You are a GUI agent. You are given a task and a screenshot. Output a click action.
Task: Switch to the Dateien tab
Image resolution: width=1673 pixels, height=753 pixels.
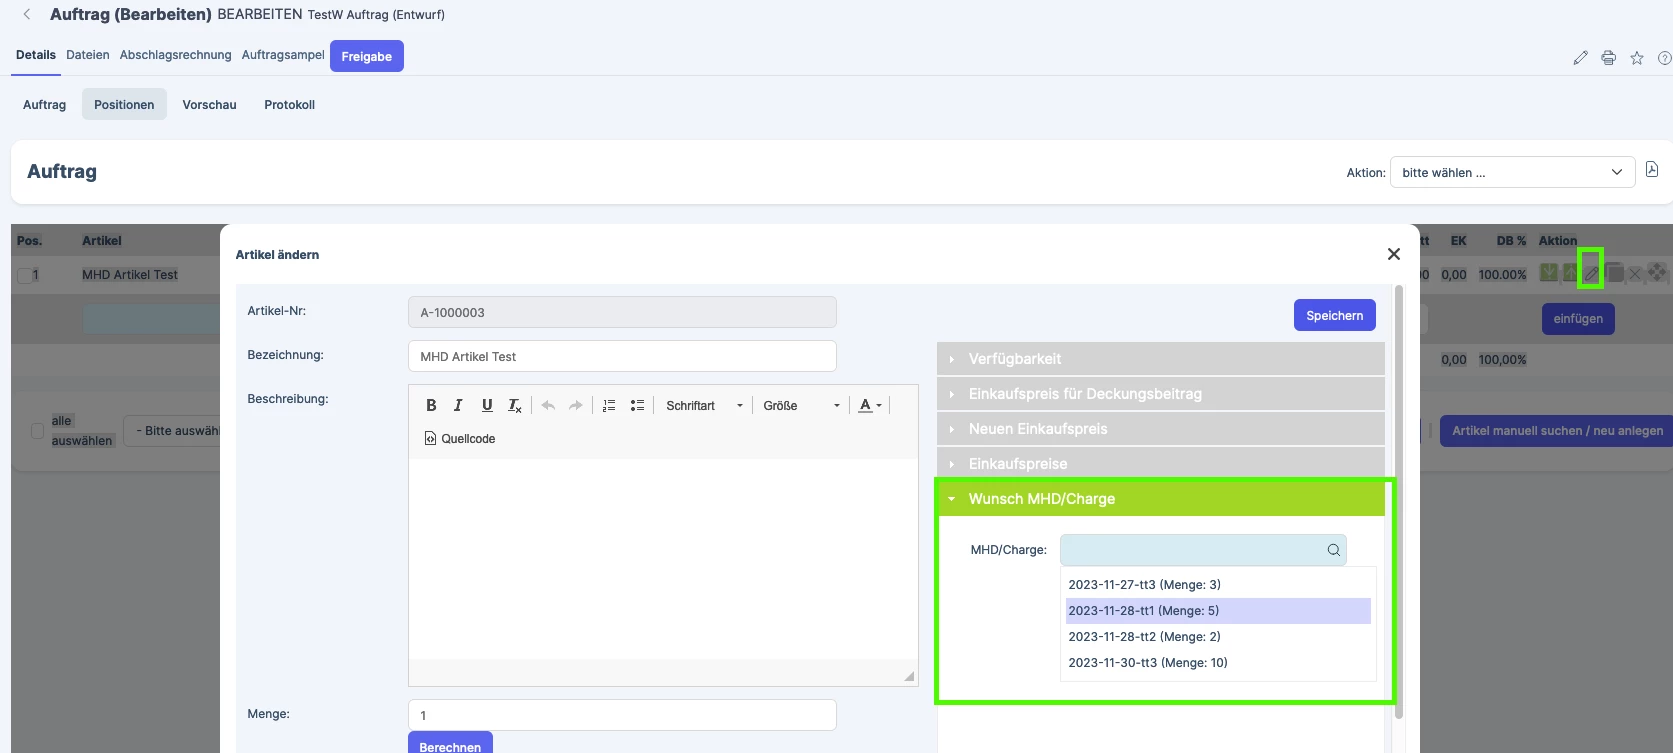coord(88,55)
